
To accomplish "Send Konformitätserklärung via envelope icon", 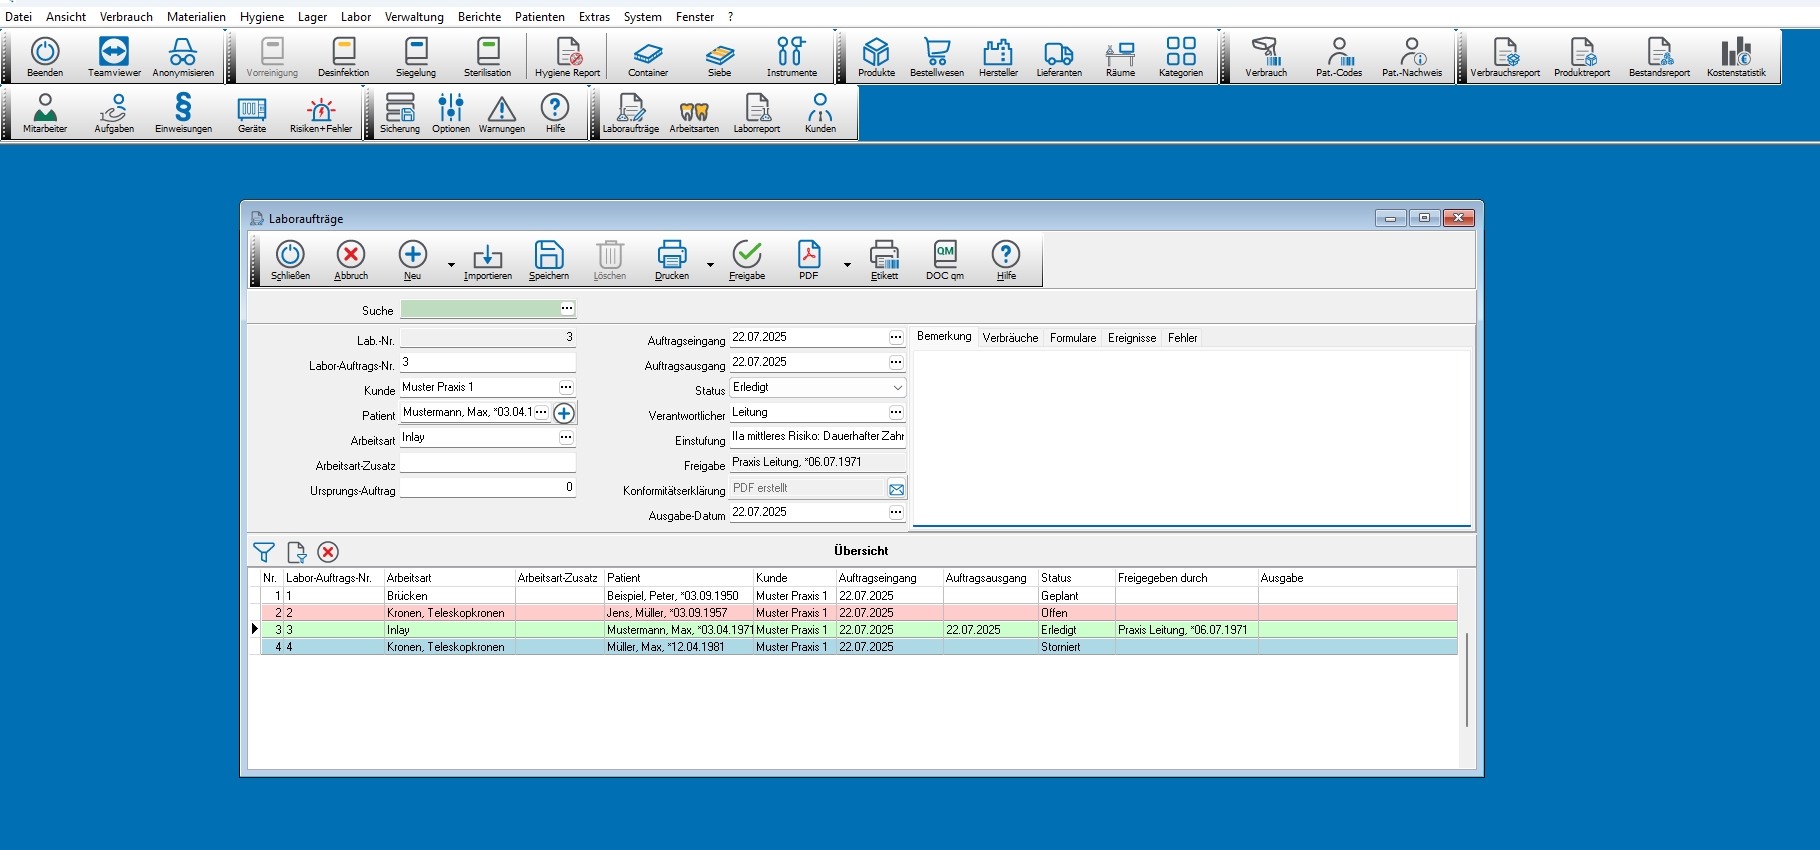I will pos(896,489).
